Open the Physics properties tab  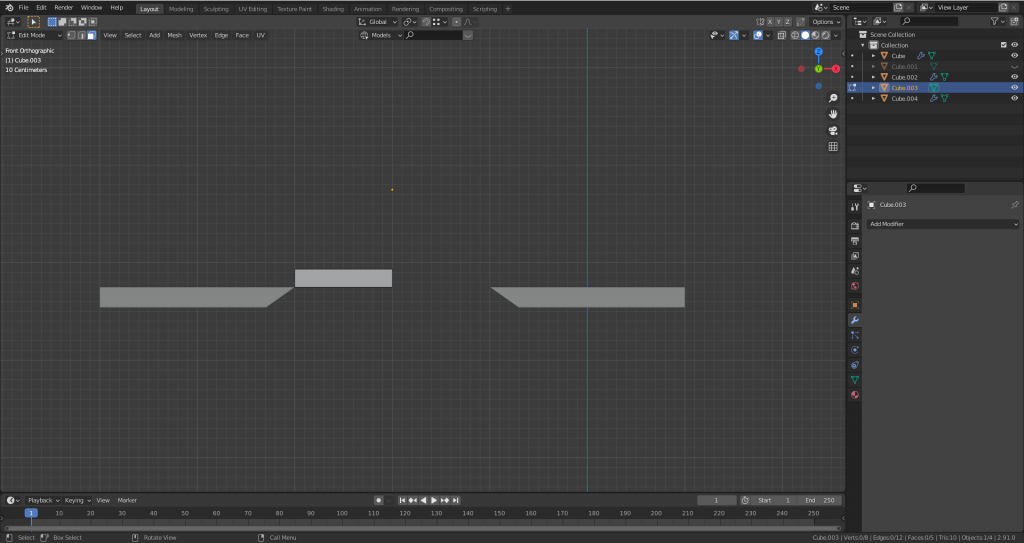[855, 350]
